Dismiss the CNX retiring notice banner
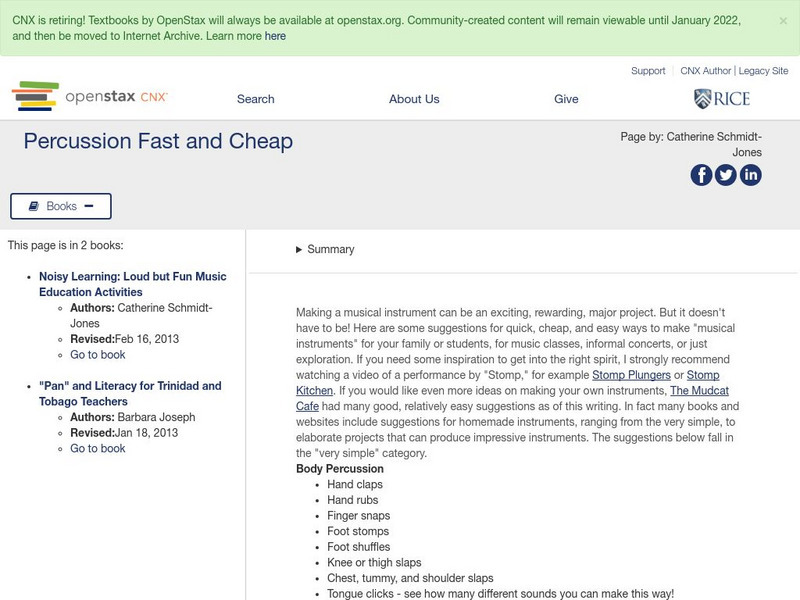The width and height of the screenshot is (800, 600). [783, 20]
